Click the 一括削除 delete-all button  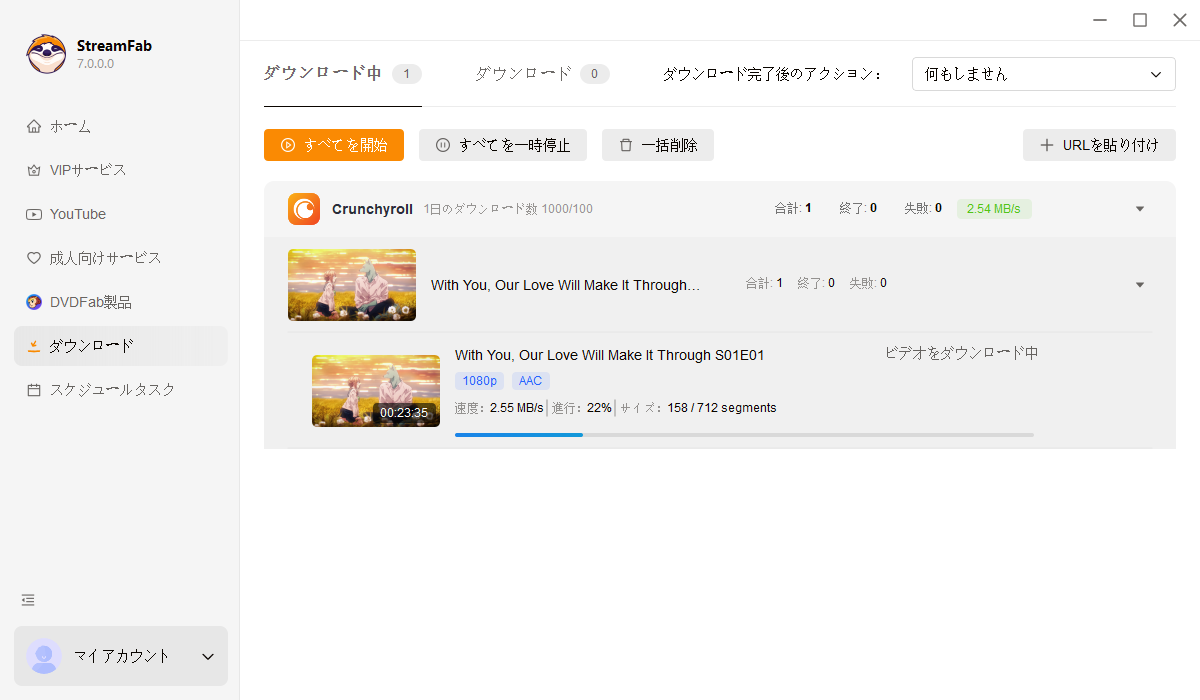[x=657, y=145]
